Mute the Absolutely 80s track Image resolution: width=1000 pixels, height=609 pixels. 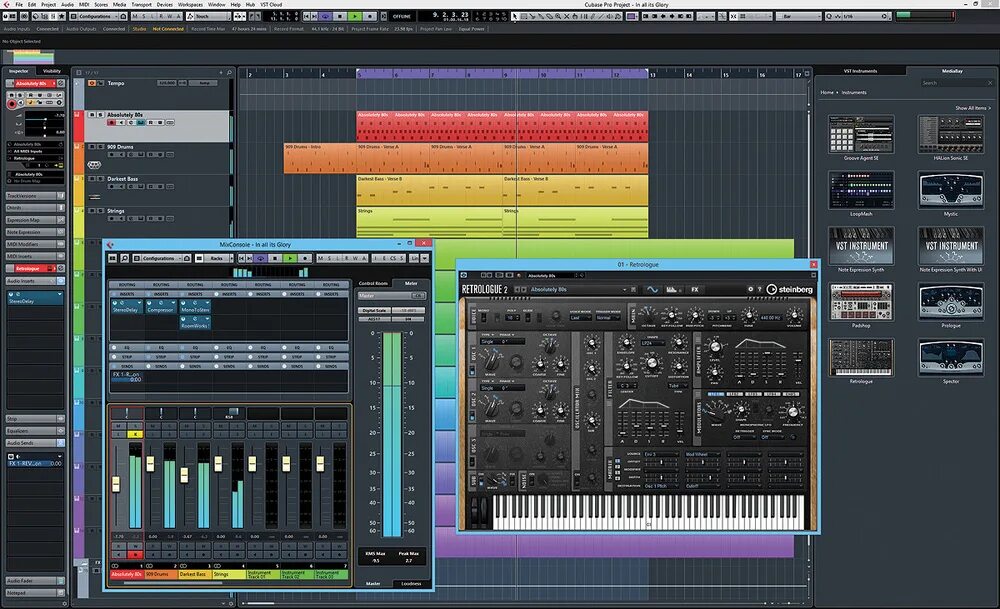pyautogui.click(x=92, y=115)
